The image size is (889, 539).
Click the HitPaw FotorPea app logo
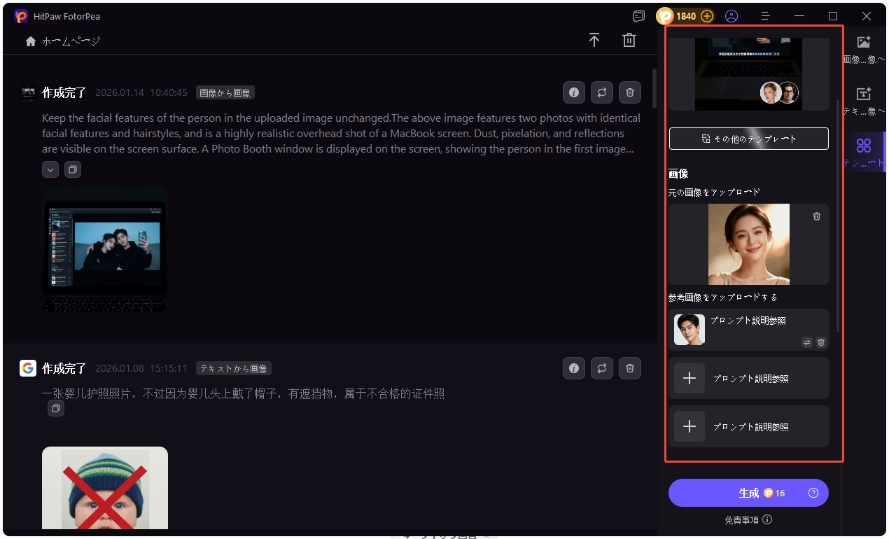point(21,16)
